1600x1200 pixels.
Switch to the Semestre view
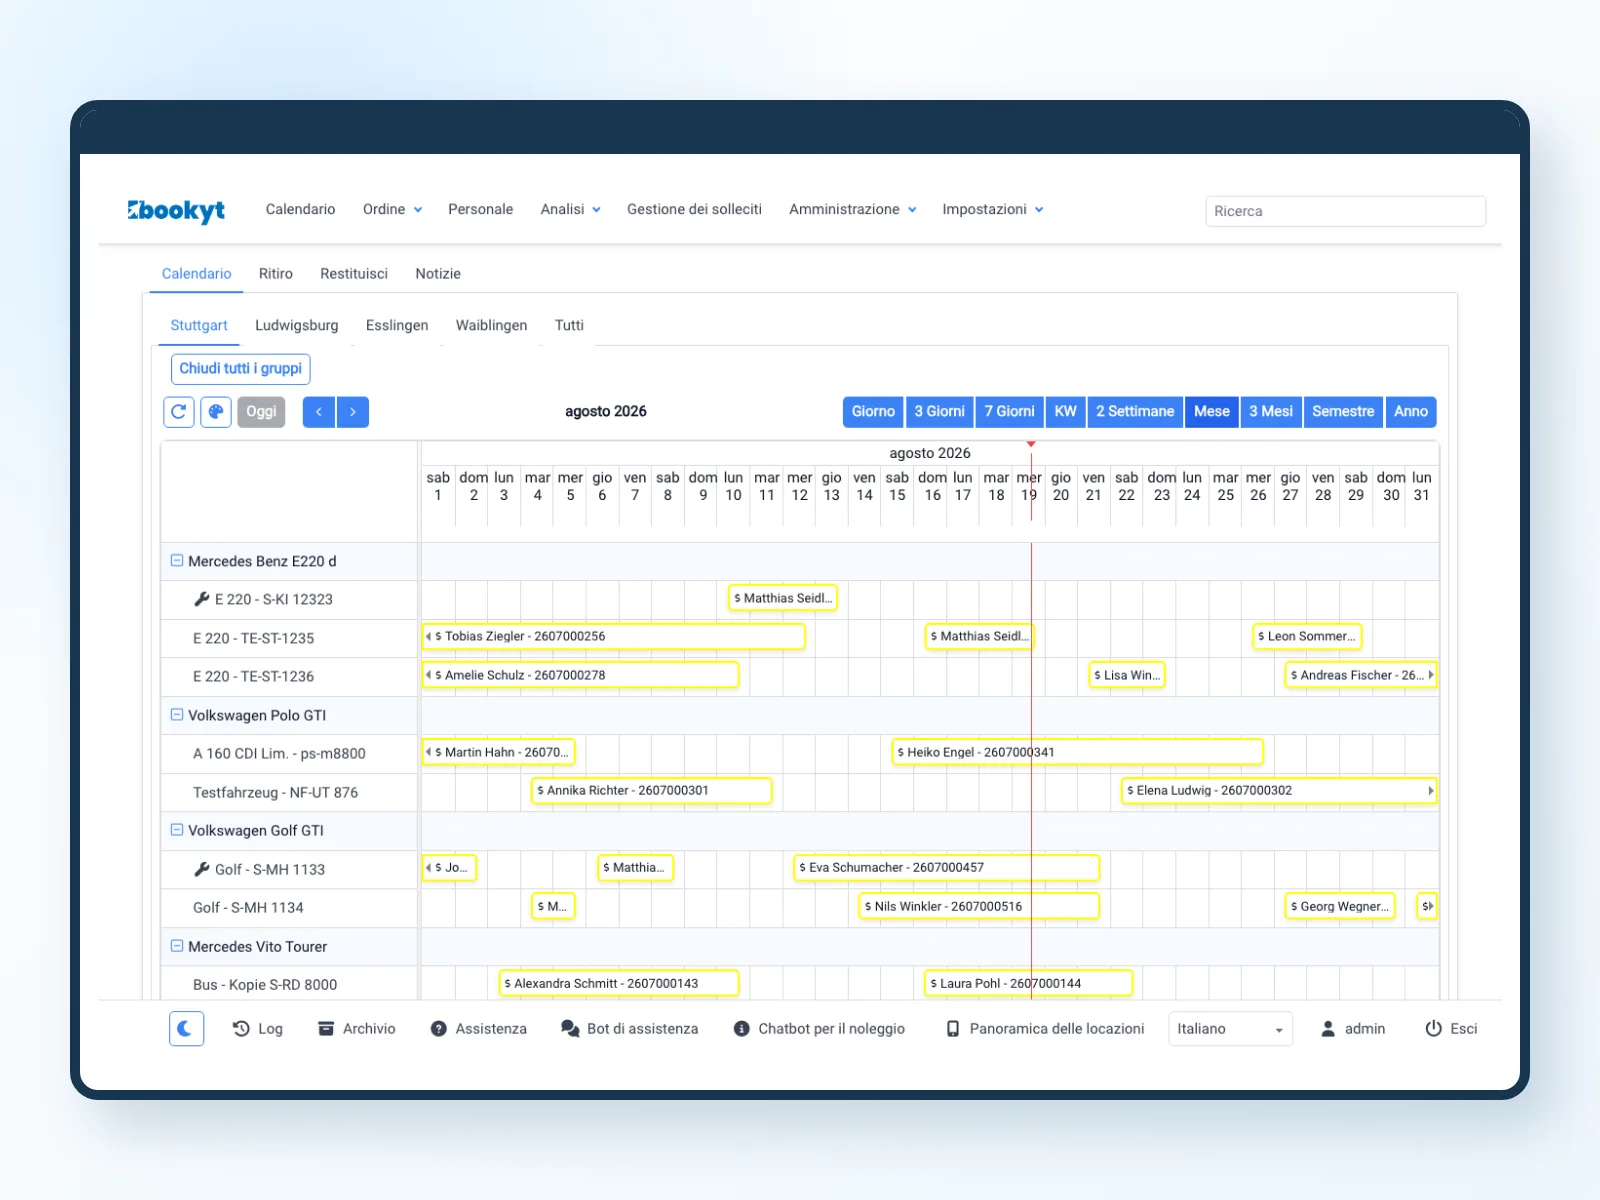[1343, 412]
